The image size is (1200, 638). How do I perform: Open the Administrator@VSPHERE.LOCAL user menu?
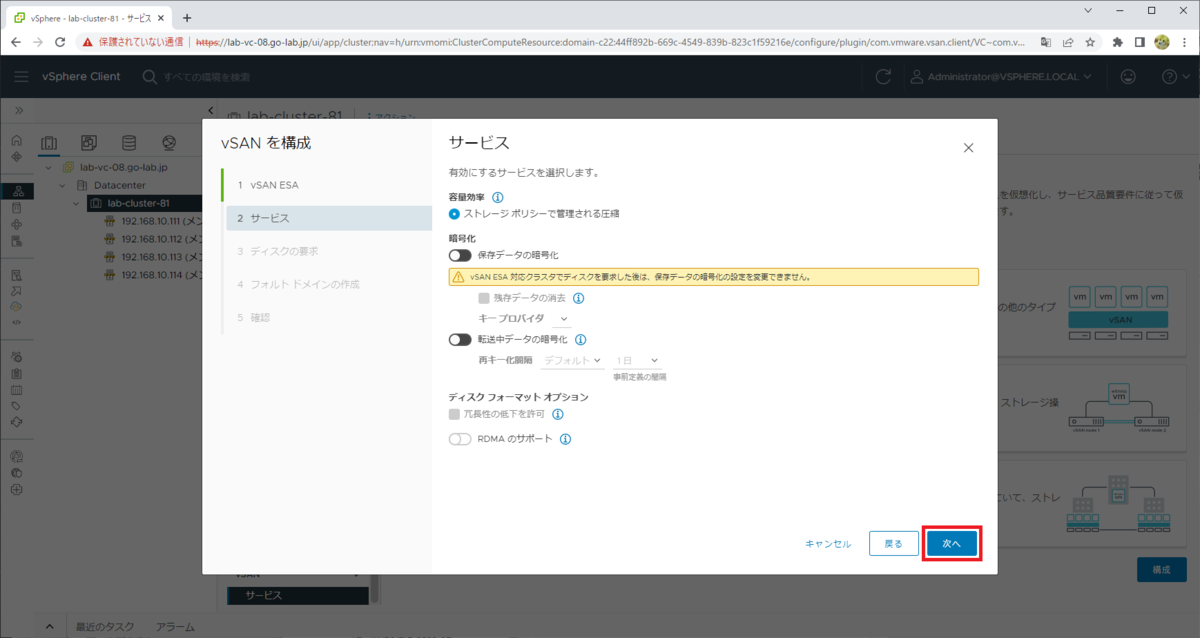[x=1000, y=76]
